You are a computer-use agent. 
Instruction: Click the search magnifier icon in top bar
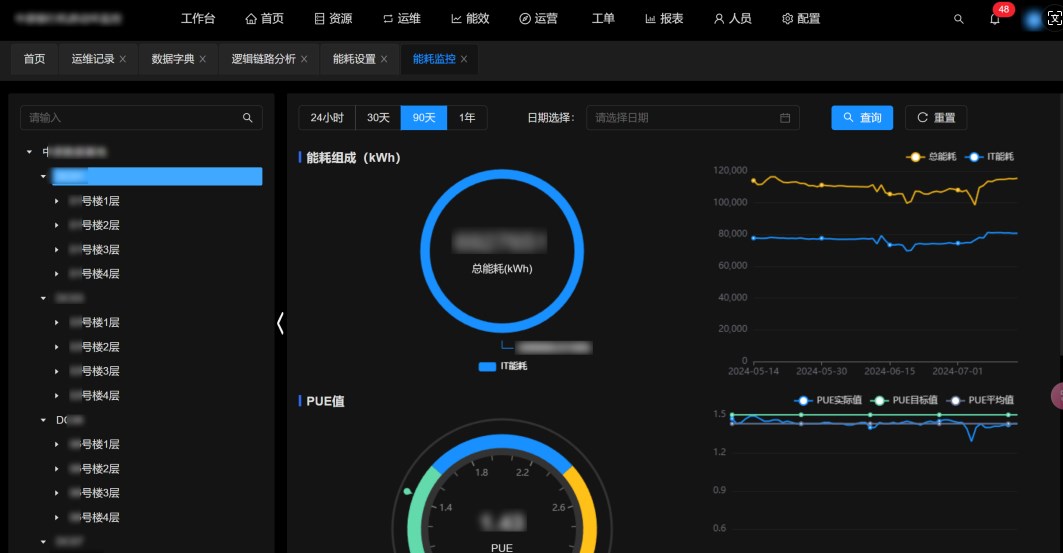959,19
